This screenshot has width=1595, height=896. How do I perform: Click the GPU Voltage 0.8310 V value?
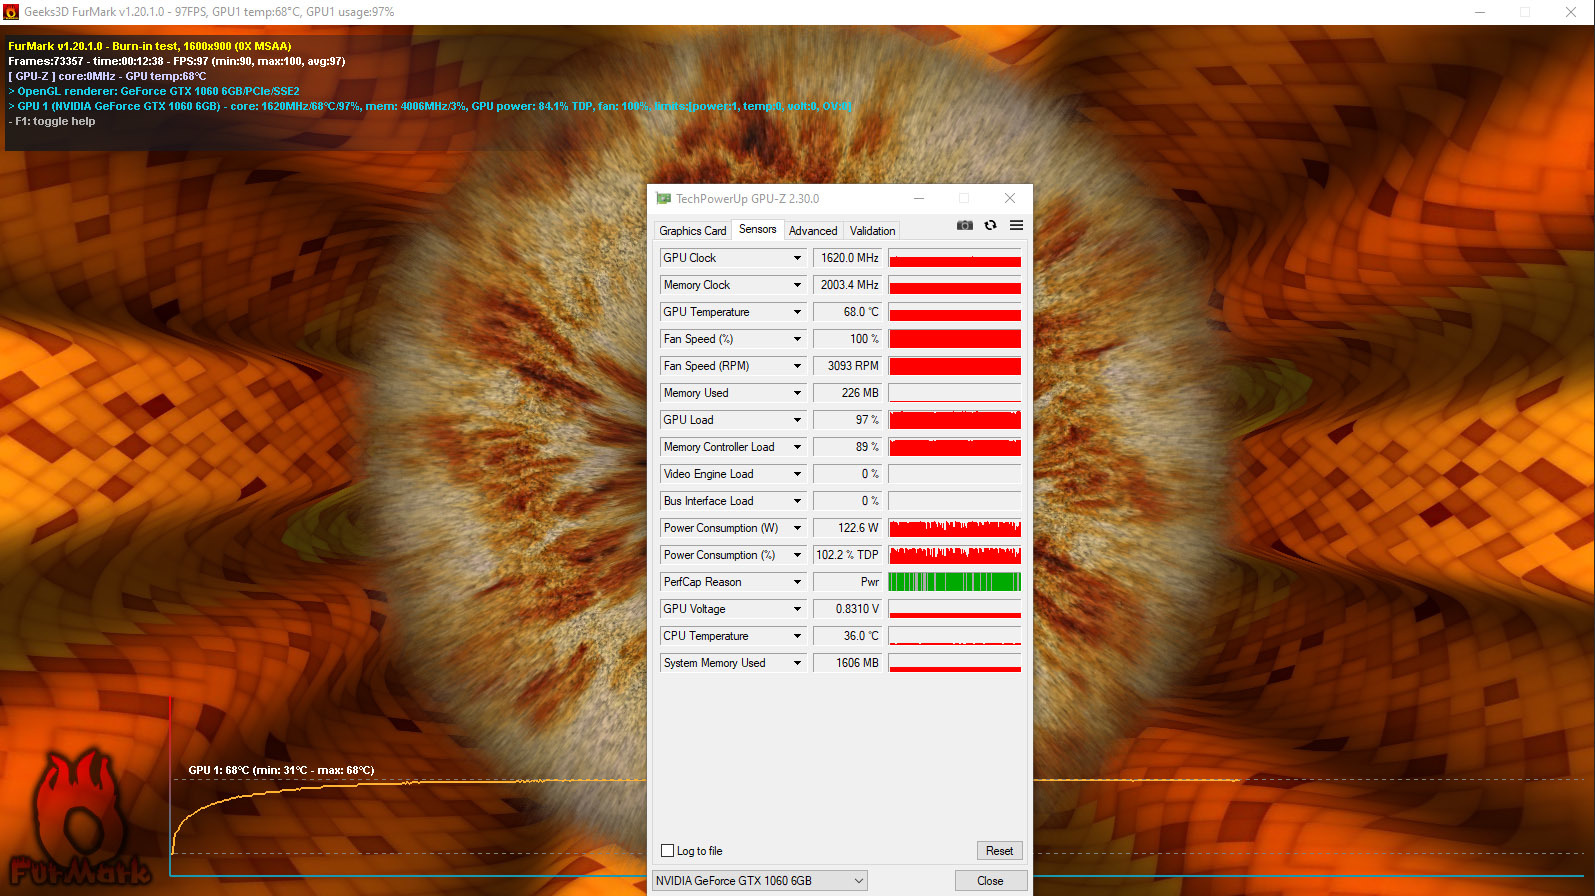click(x=848, y=609)
